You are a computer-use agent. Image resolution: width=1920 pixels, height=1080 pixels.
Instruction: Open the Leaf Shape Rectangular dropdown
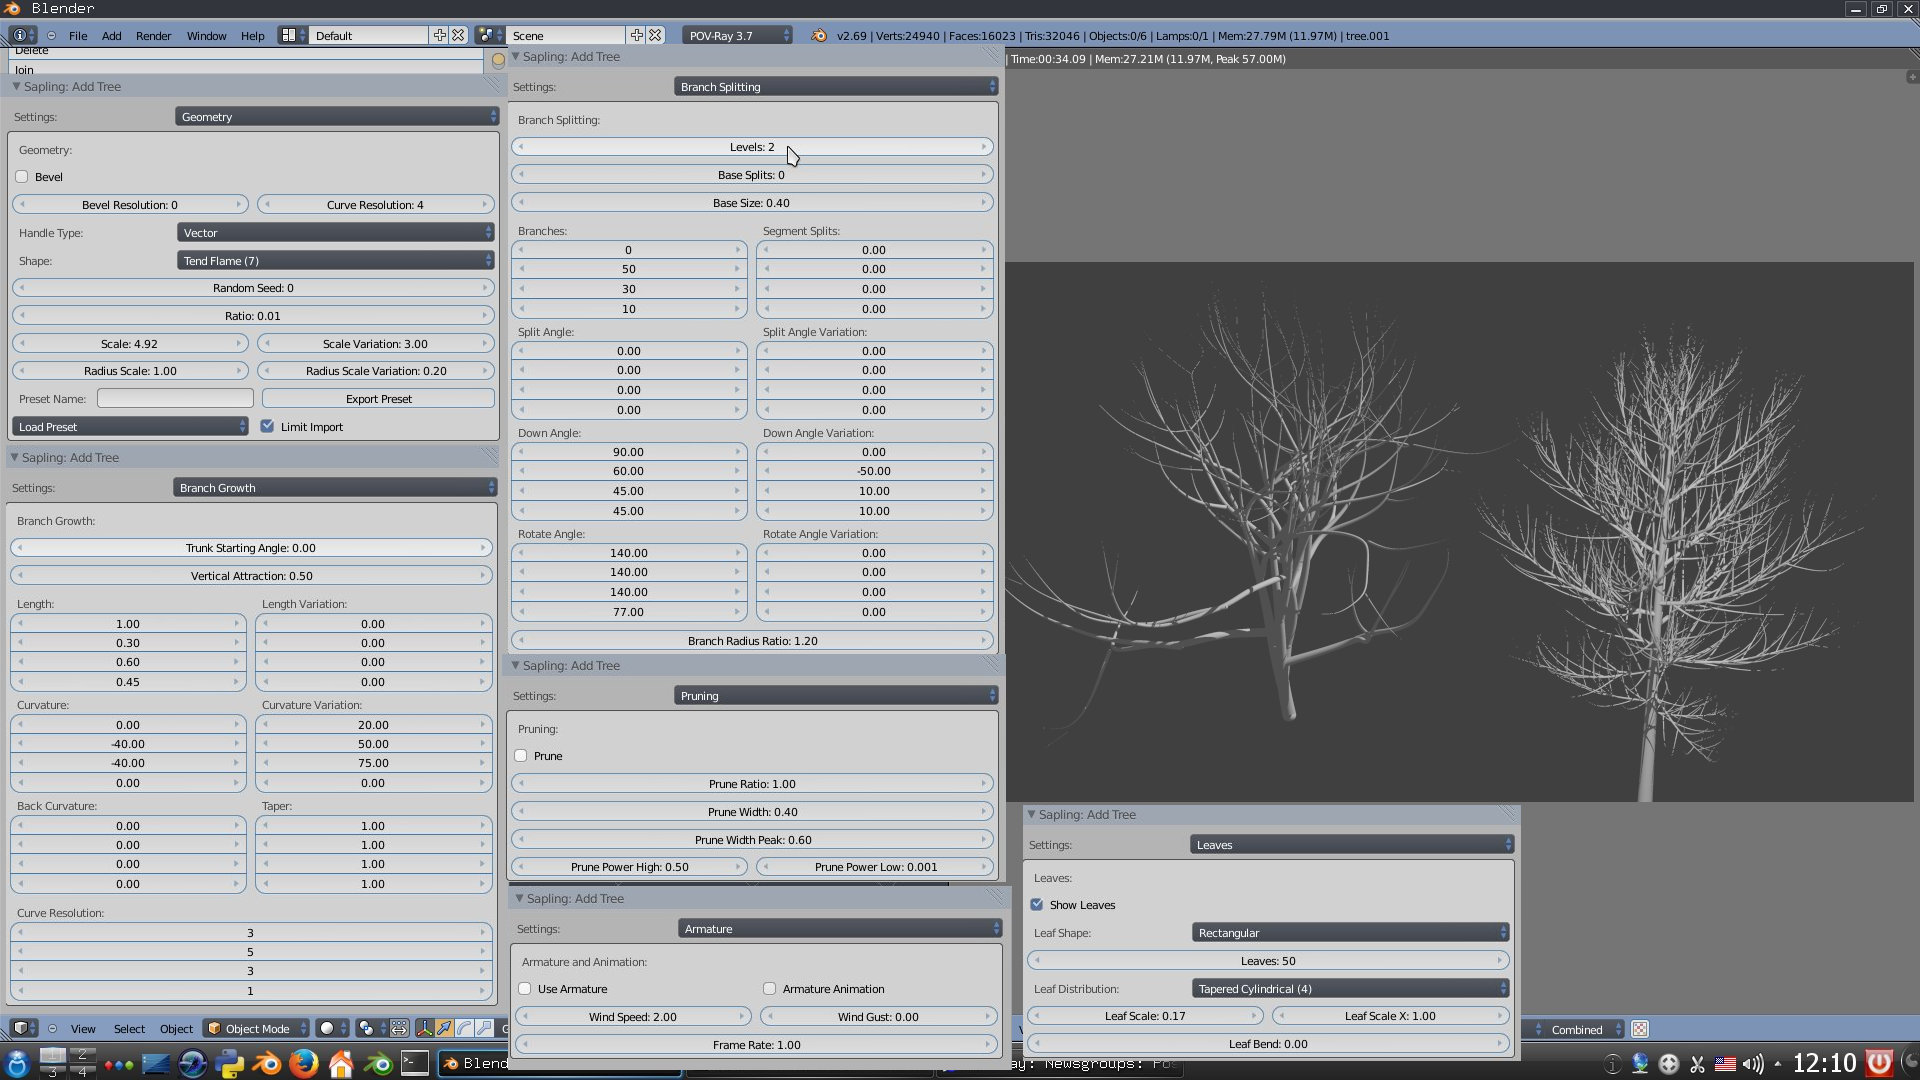click(1350, 933)
